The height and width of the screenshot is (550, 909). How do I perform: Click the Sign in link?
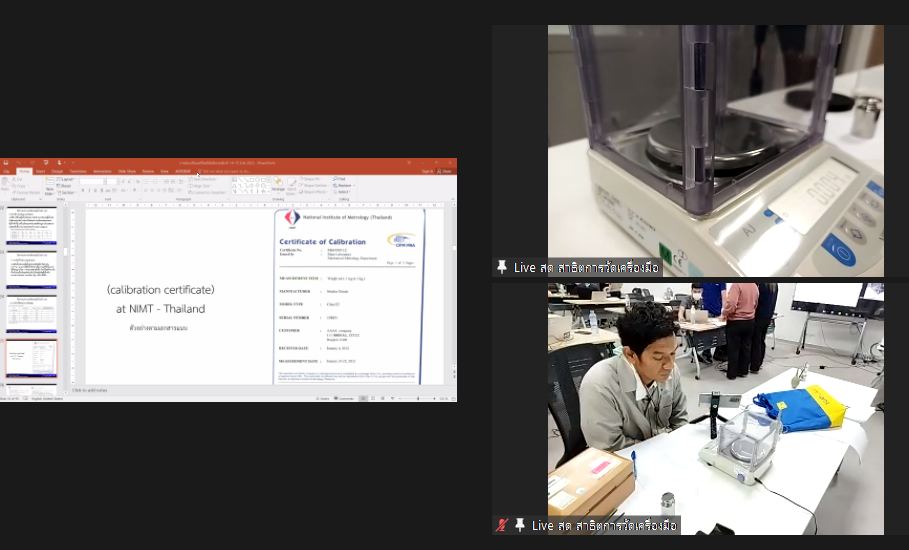pos(427,171)
